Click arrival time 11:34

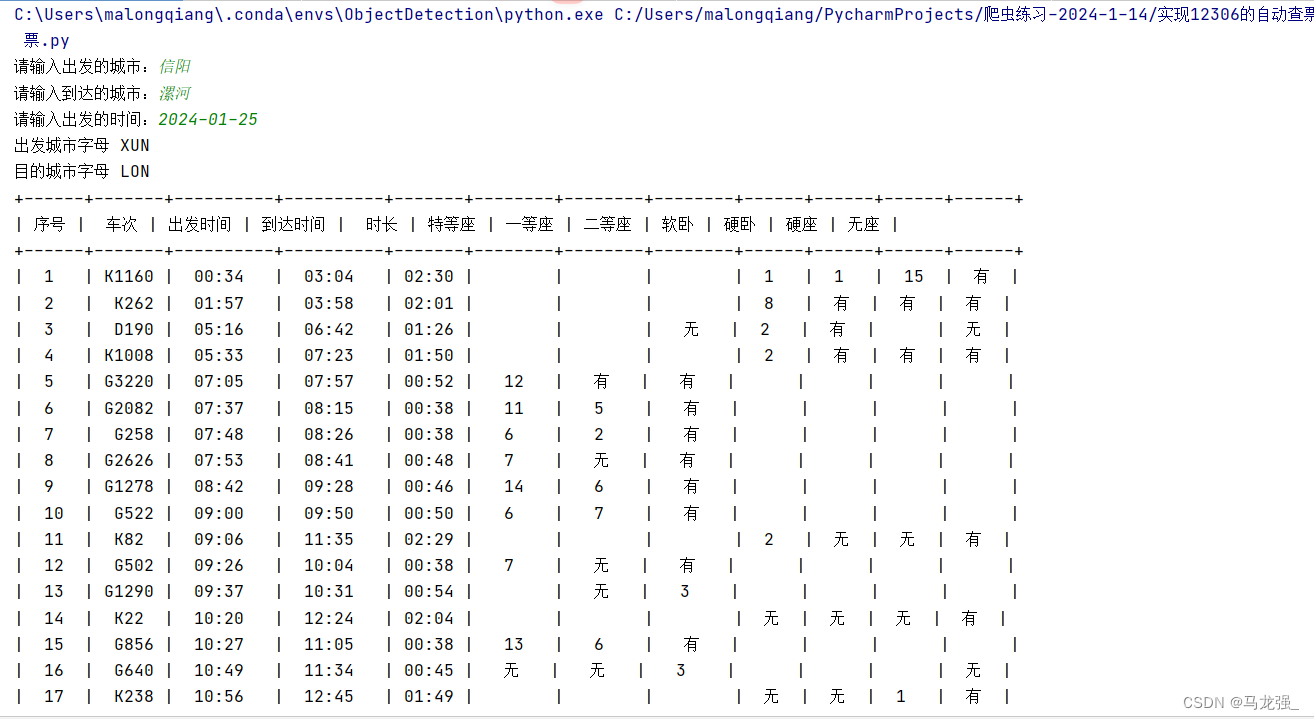tap(329, 670)
